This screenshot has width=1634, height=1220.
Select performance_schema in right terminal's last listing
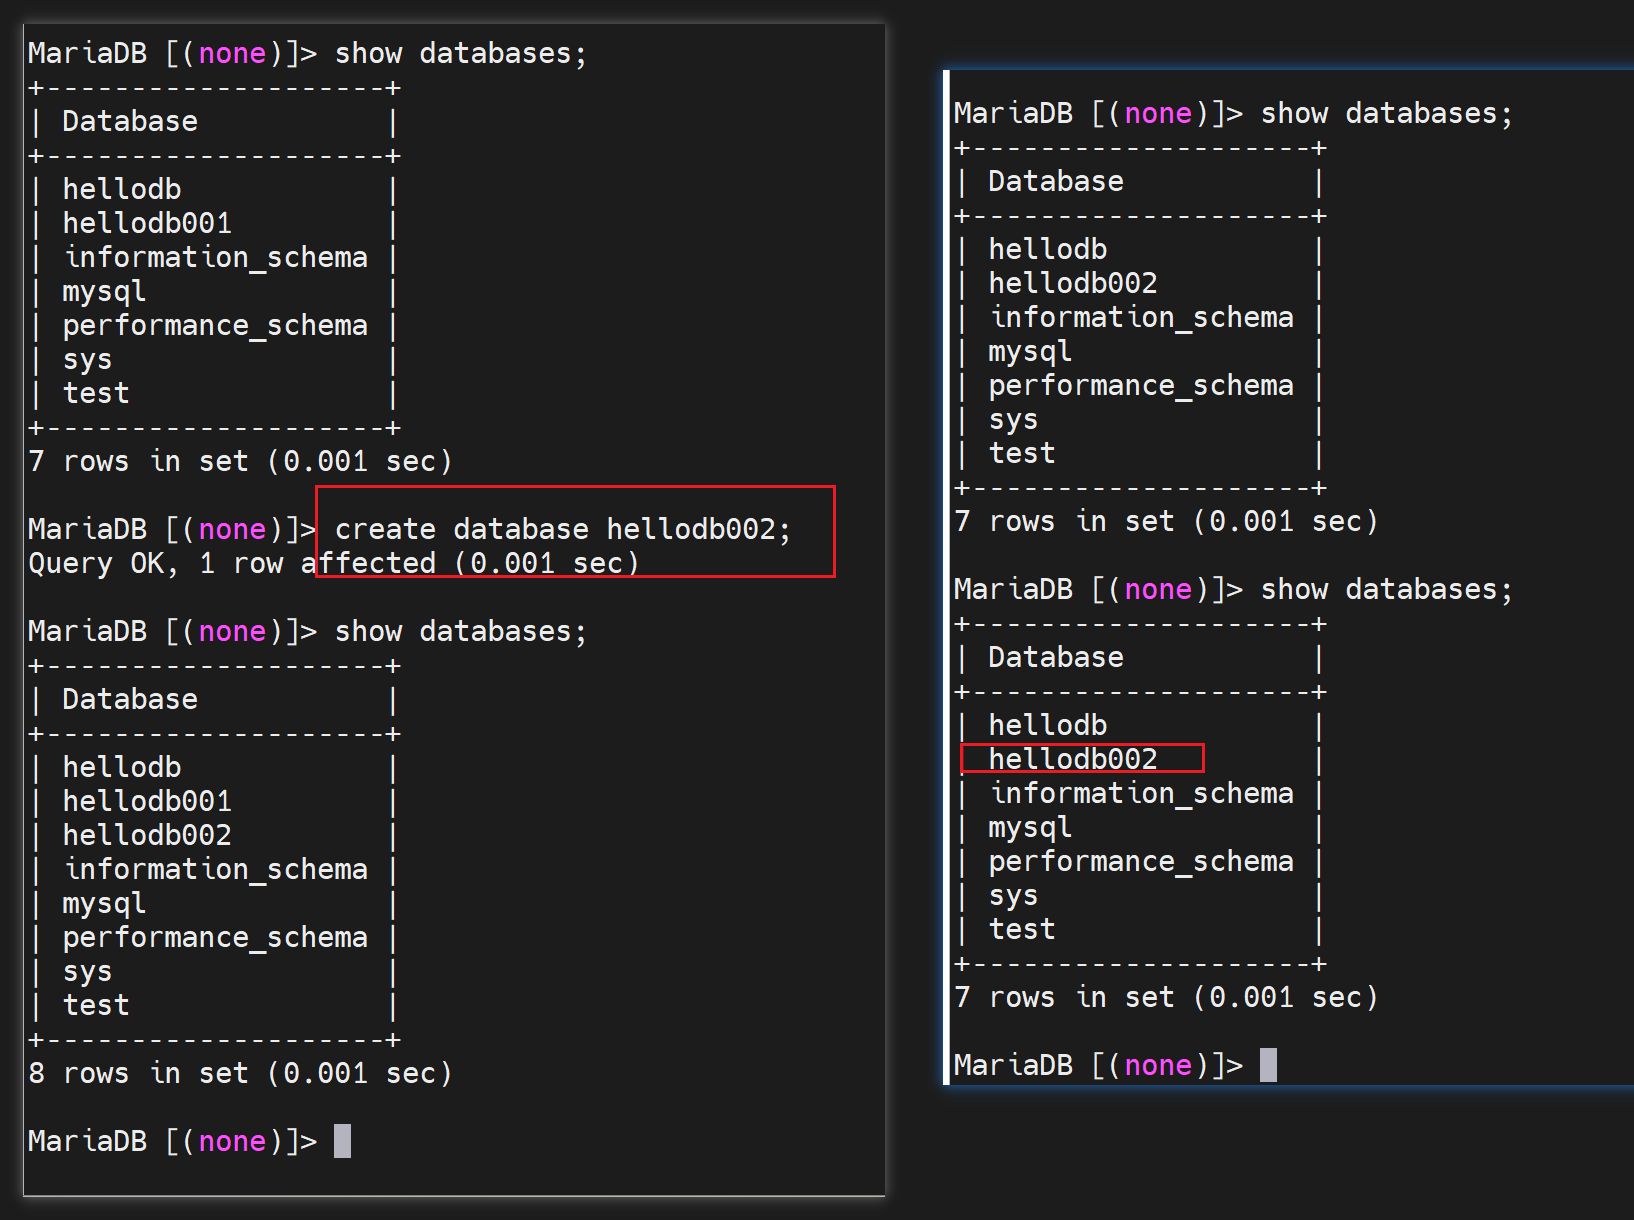click(1141, 861)
